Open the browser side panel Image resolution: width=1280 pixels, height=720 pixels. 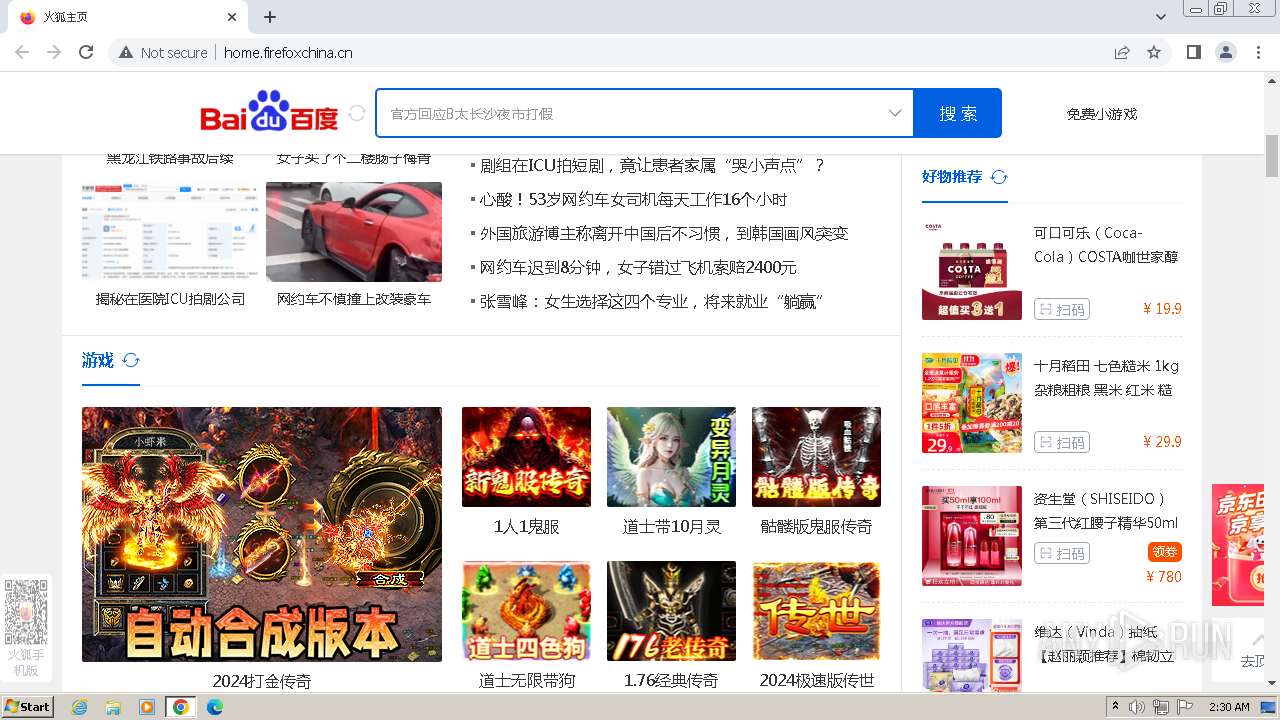(x=1193, y=52)
